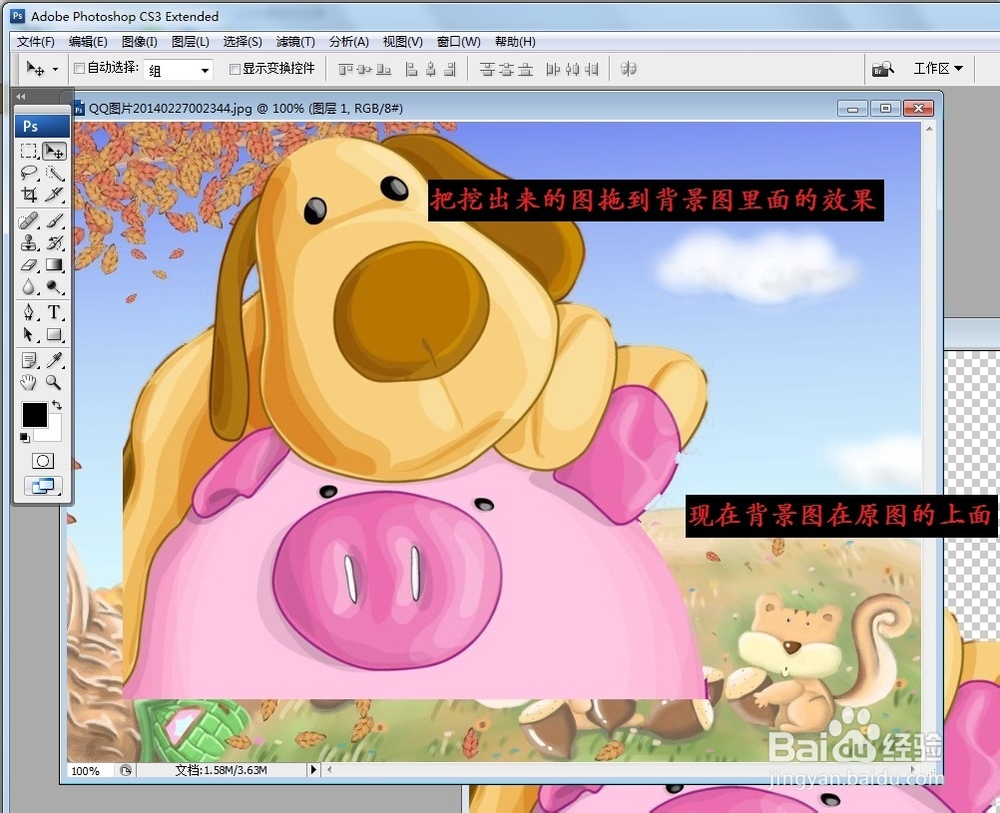
Task: Open the 滤镜(T) menu
Action: [295, 41]
